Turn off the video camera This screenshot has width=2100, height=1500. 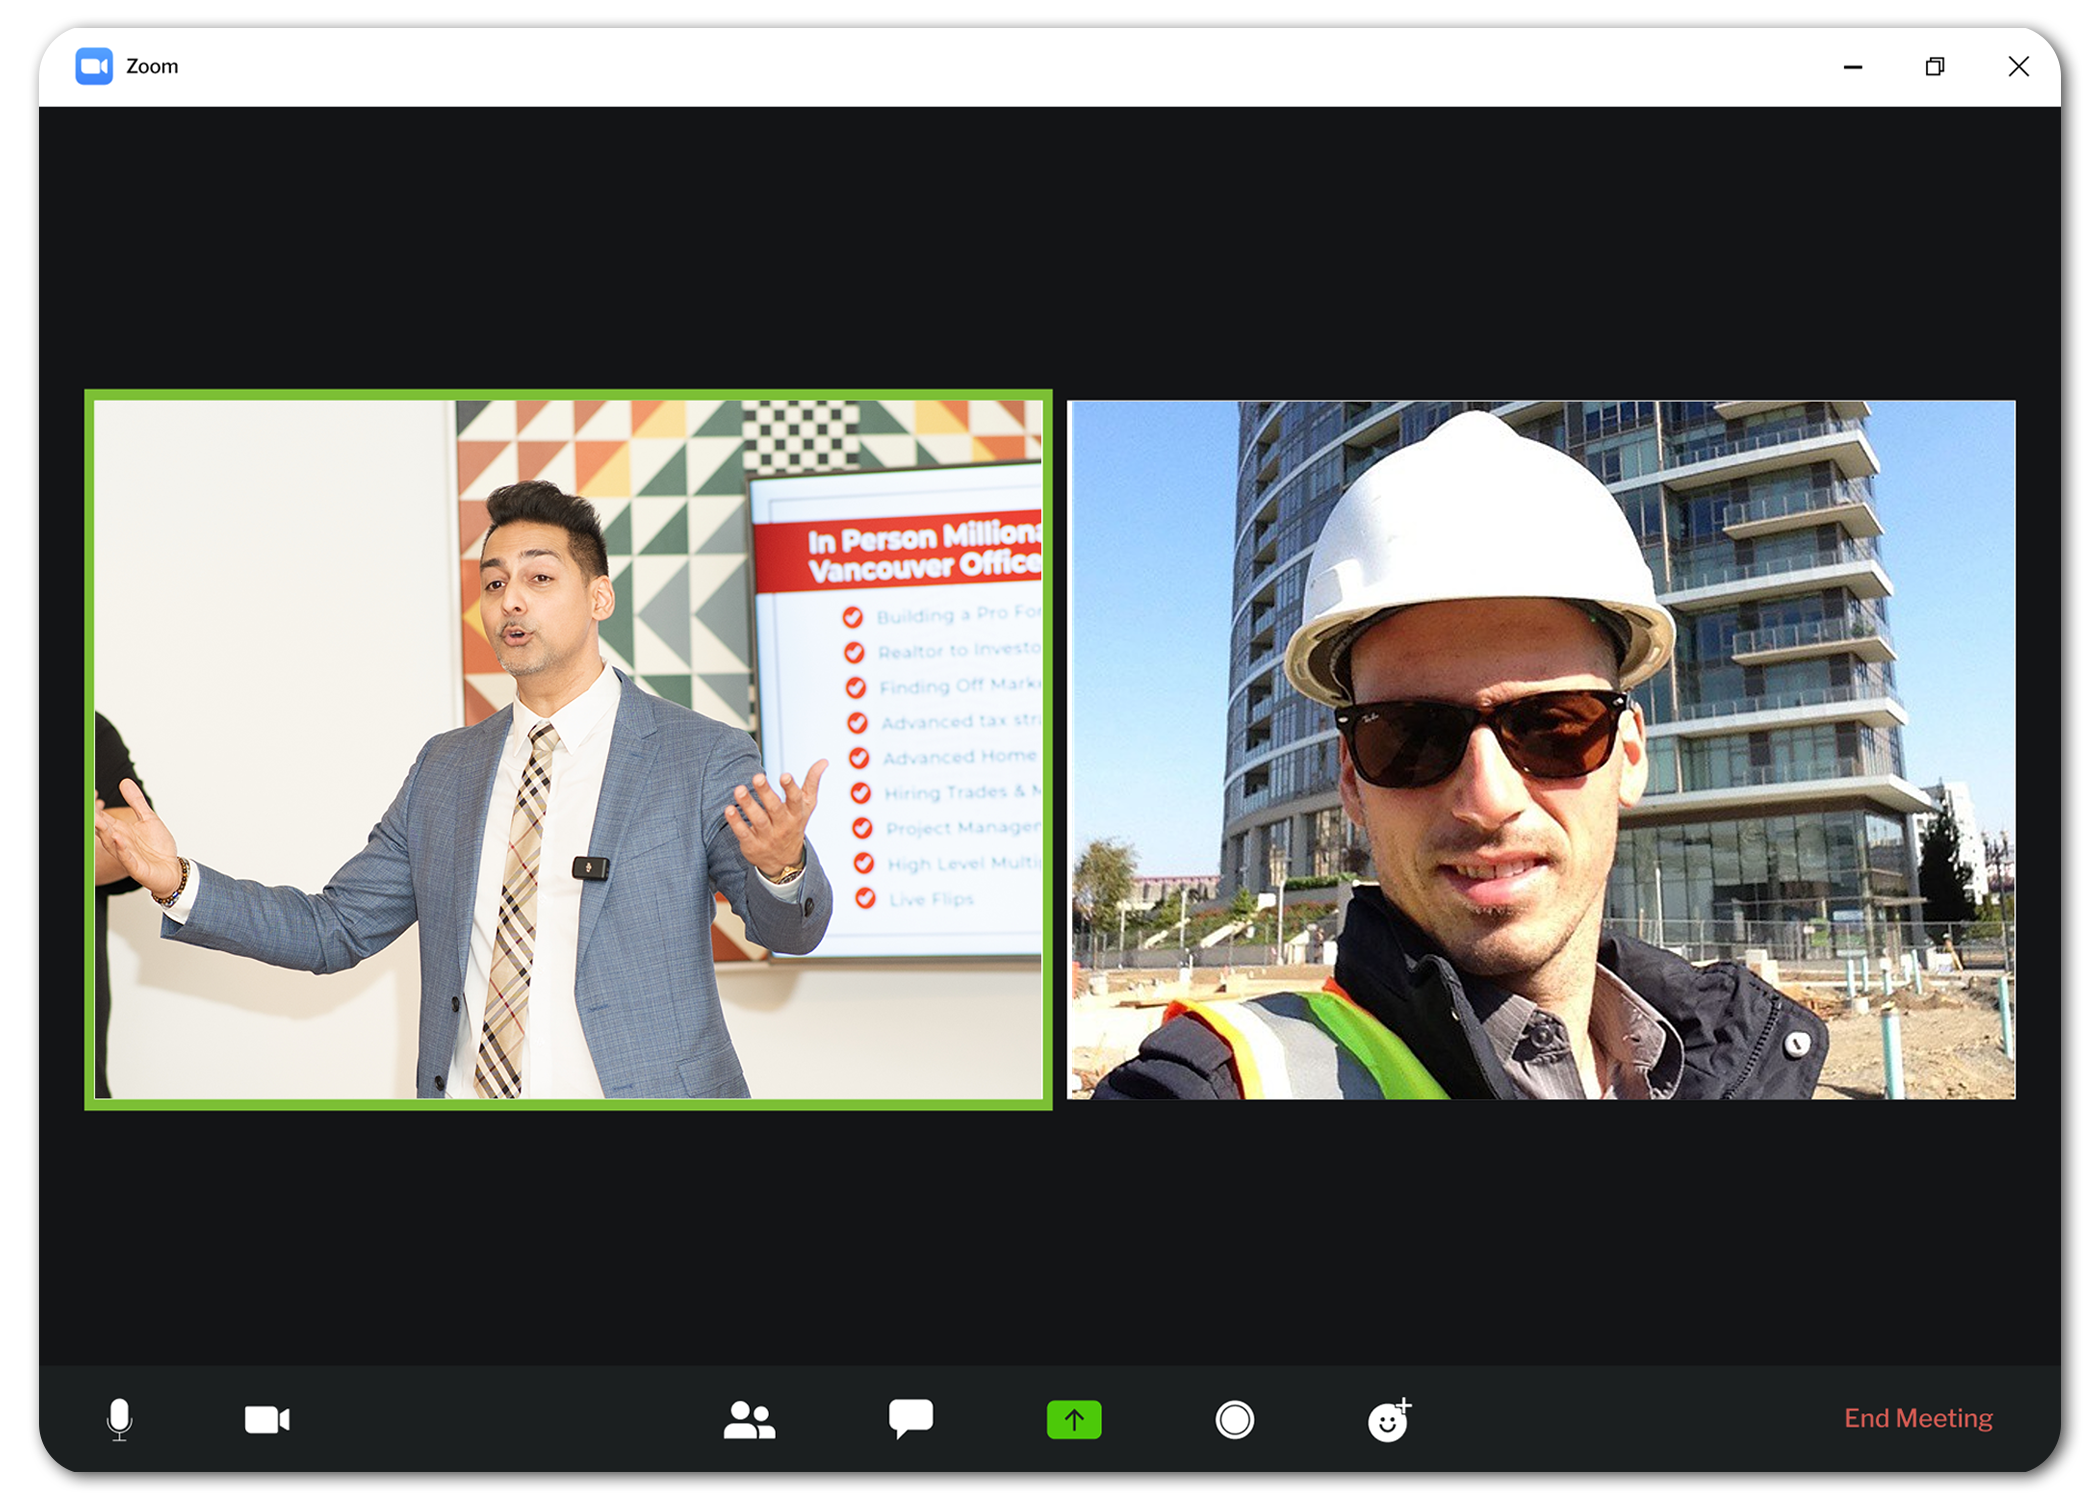coord(267,1419)
